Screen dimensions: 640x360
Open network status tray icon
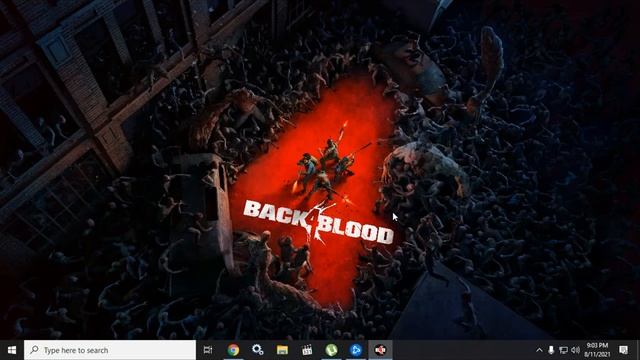click(x=563, y=350)
